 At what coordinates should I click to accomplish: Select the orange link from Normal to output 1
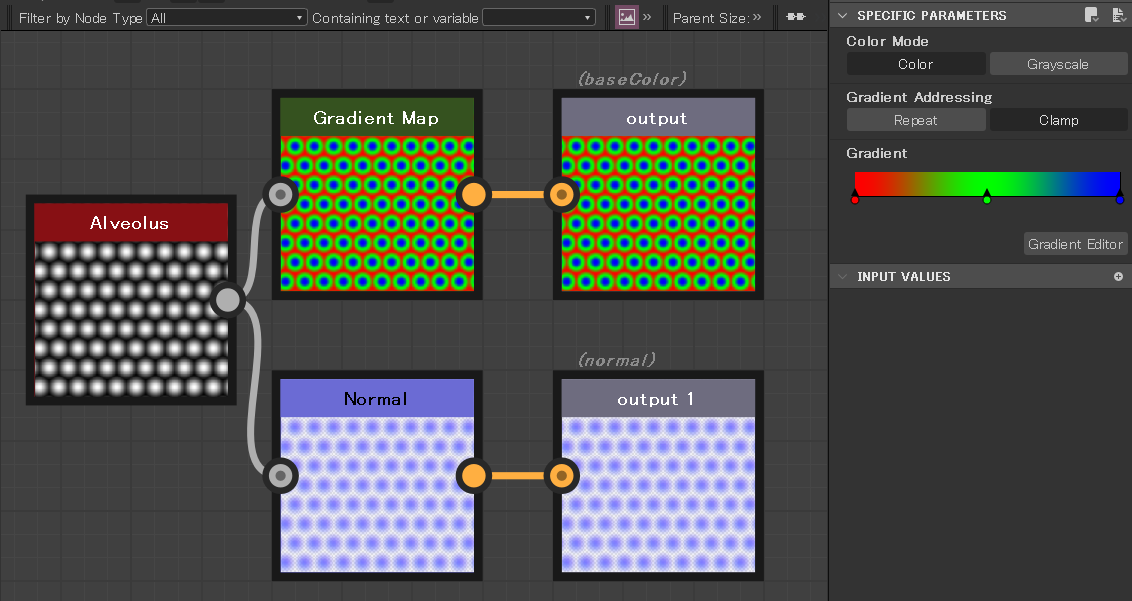[x=518, y=475]
